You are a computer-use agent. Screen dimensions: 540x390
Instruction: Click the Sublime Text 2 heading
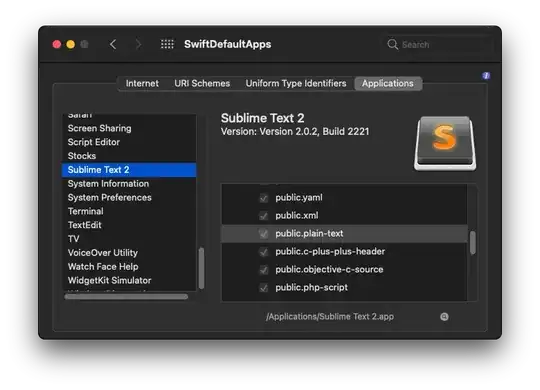click(262, 118)
